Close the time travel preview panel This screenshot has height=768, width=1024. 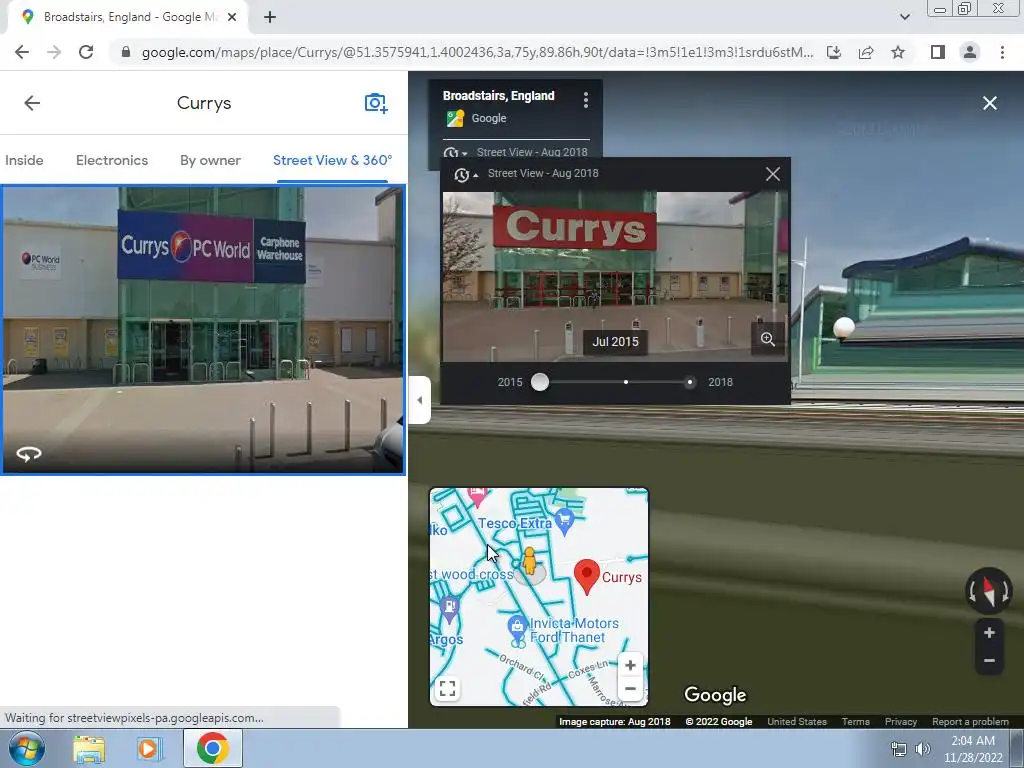point(773,174)
